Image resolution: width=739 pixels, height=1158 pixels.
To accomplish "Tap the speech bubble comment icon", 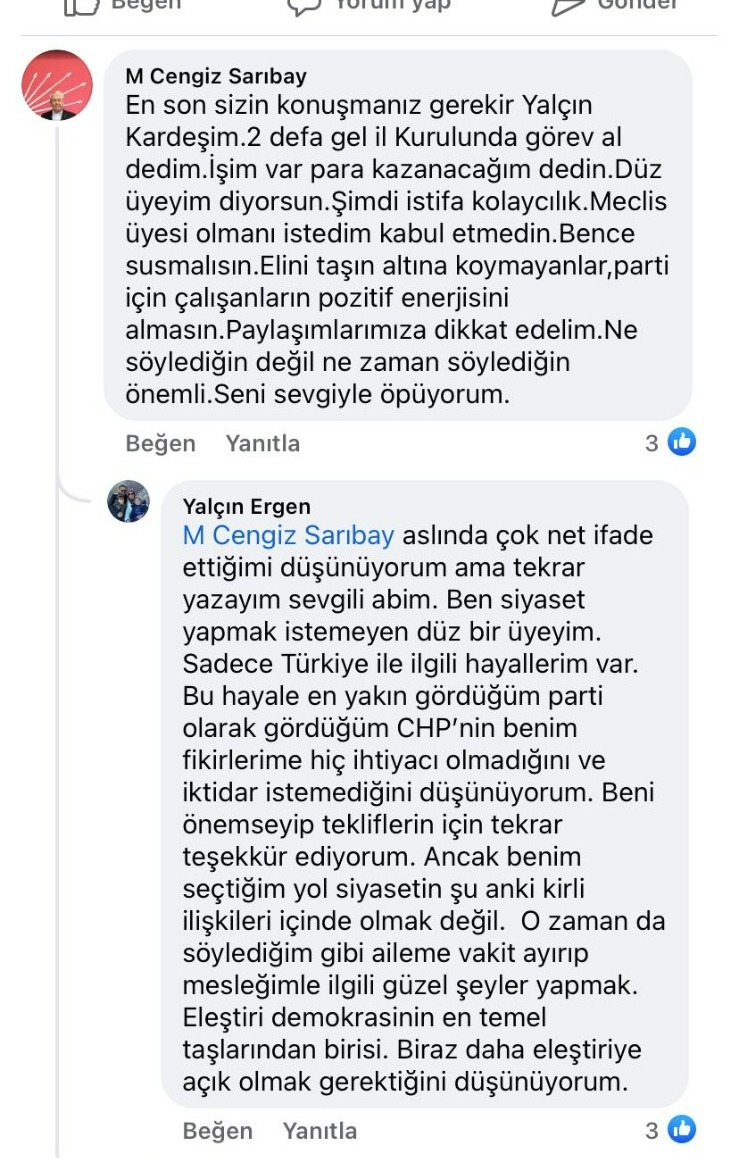I will point(304,6).
